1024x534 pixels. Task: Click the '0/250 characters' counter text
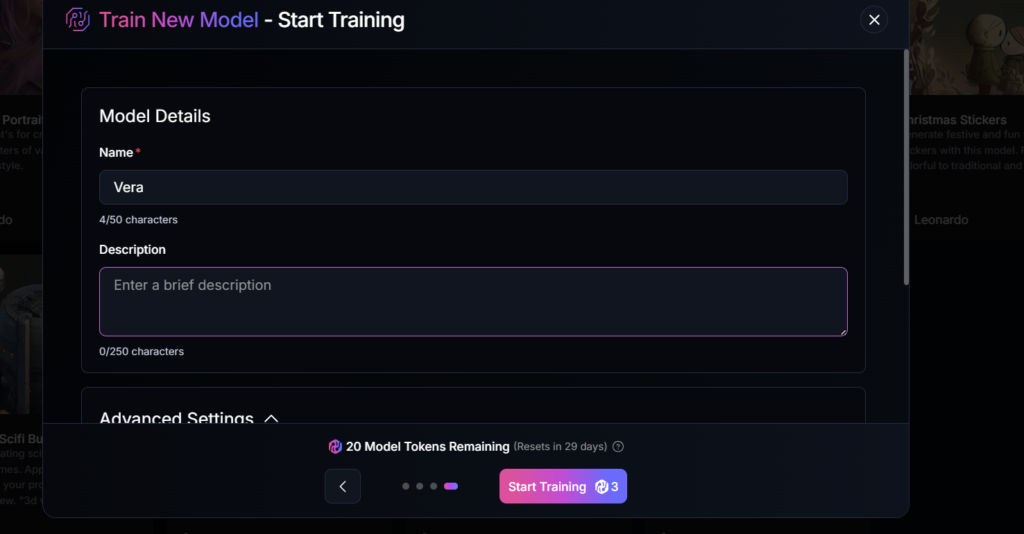[x=142, y=351]
